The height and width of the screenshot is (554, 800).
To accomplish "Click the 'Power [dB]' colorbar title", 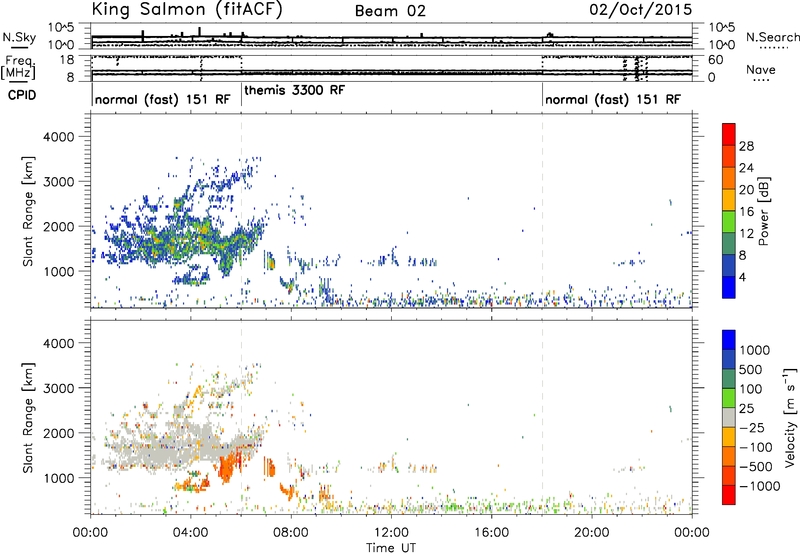I will [763, 211].
